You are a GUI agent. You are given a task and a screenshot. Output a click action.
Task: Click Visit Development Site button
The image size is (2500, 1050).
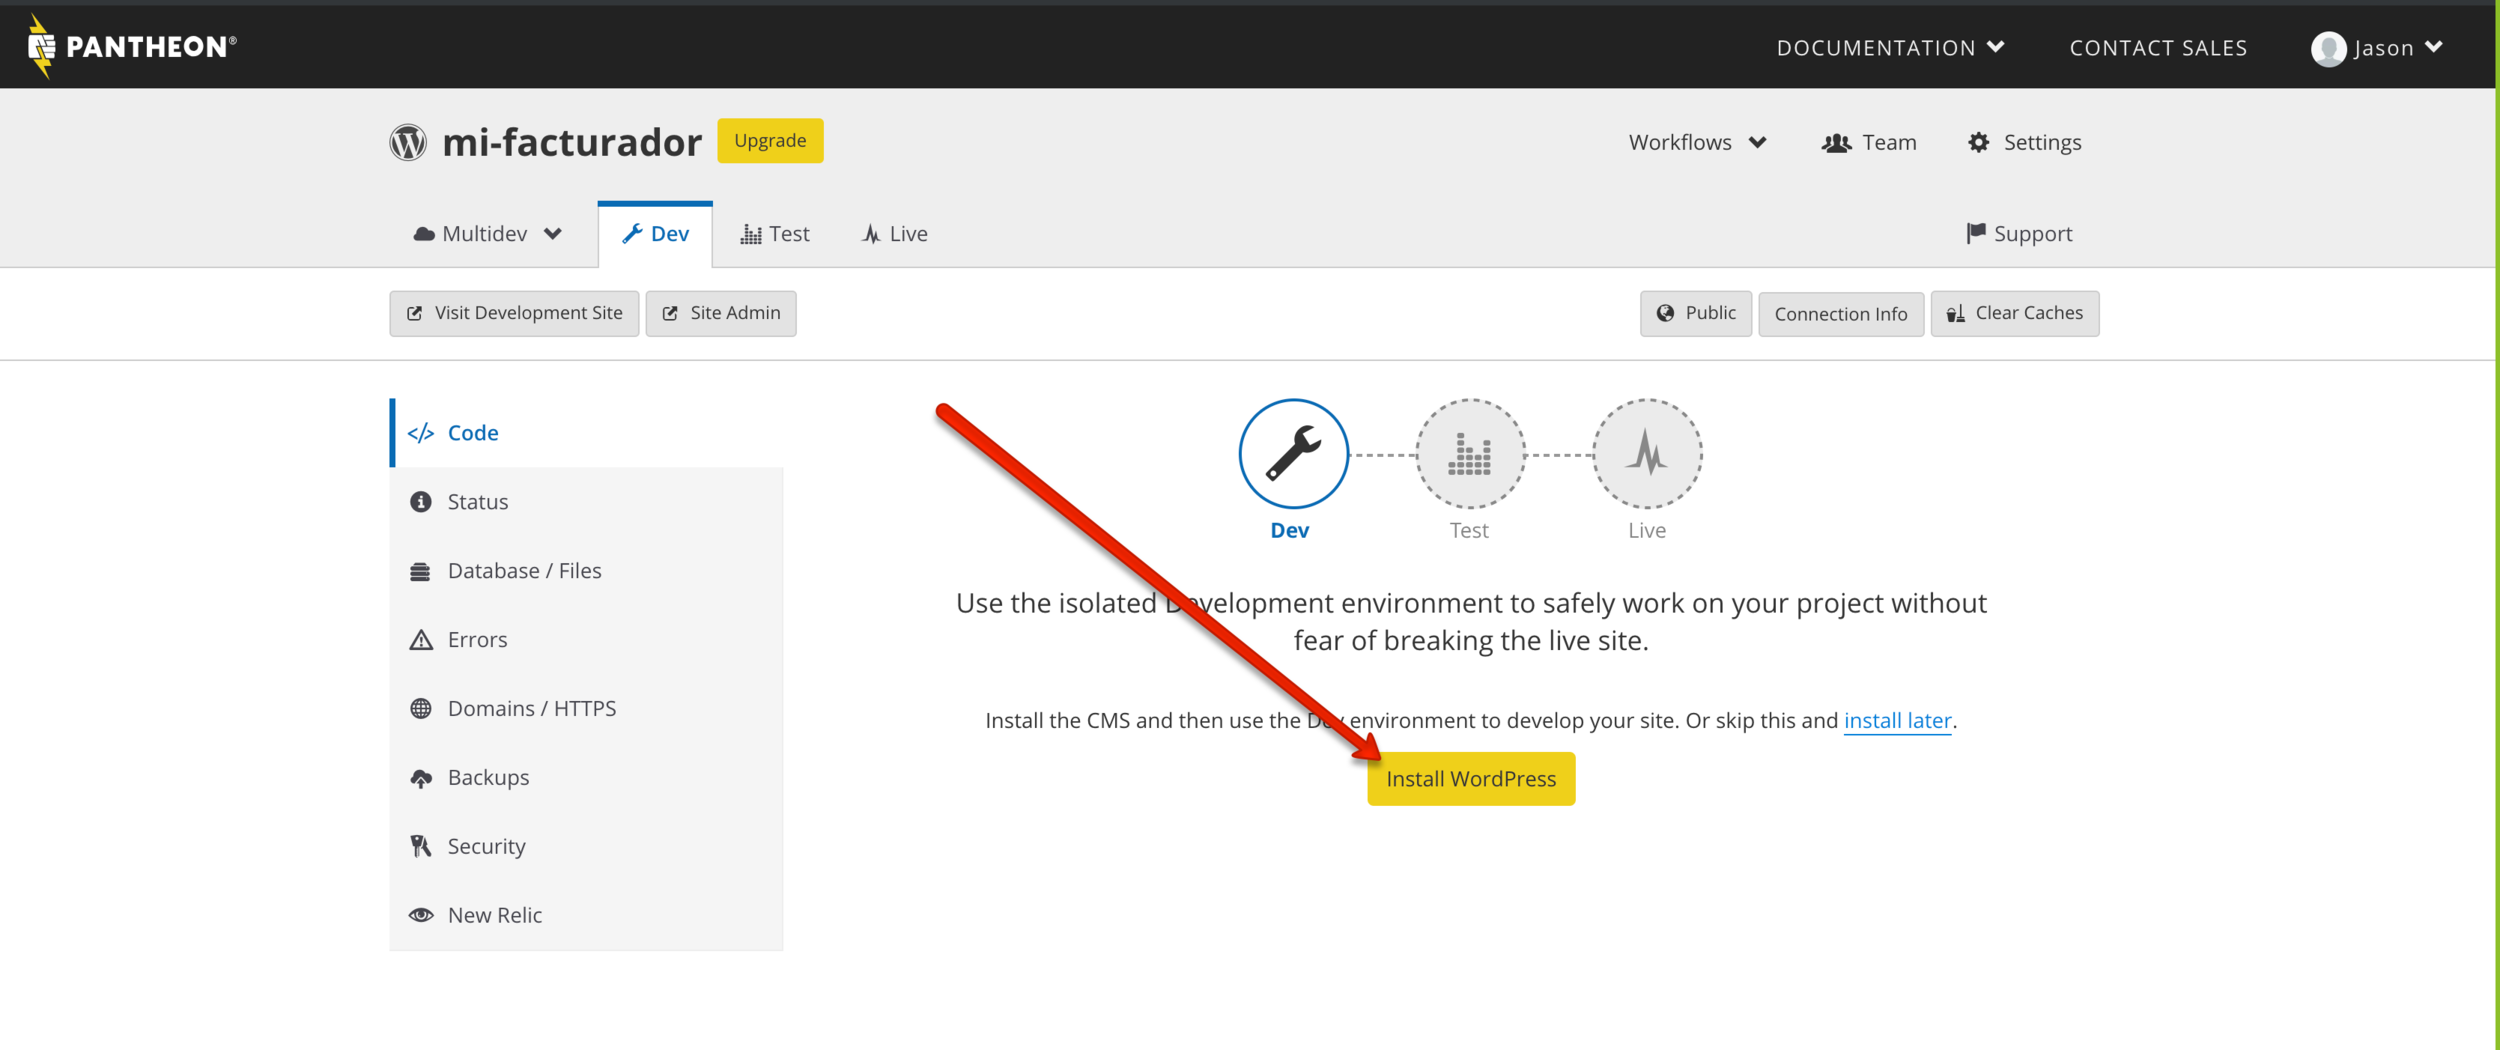[514, 314]
